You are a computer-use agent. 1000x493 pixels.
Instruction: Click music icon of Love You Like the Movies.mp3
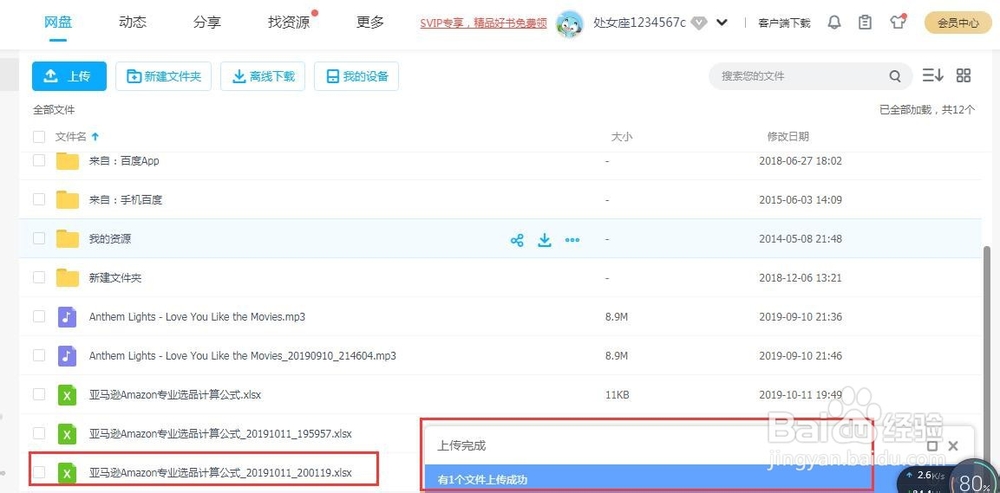click(67, 316)
